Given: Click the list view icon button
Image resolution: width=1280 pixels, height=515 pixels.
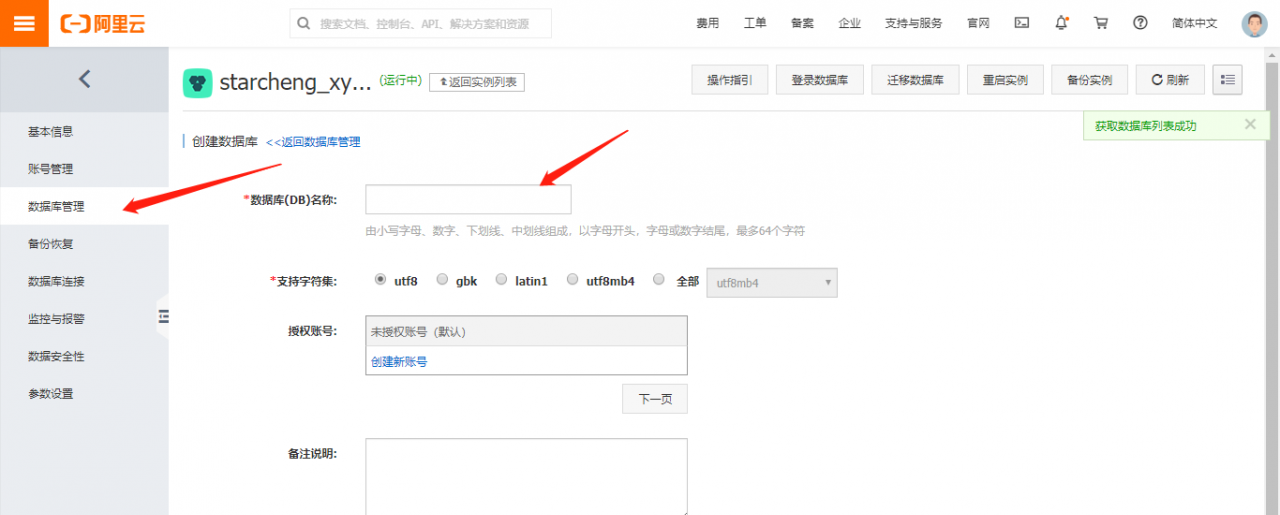Looking at the screenshot, I should coord(1227,80).
